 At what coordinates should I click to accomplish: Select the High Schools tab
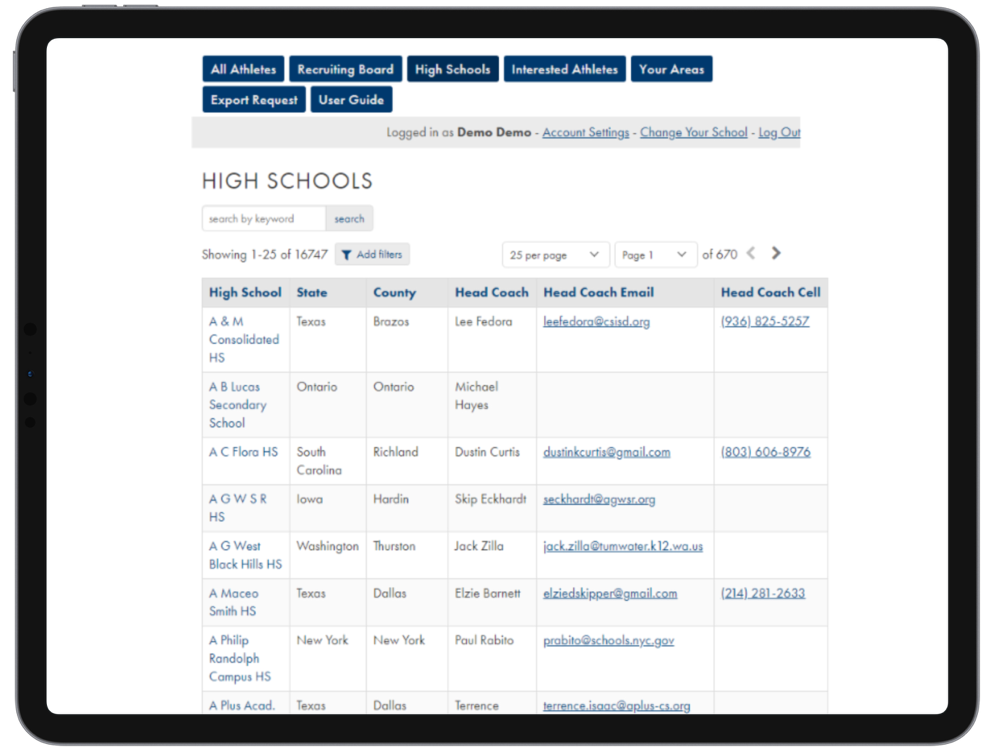(452, 69)
